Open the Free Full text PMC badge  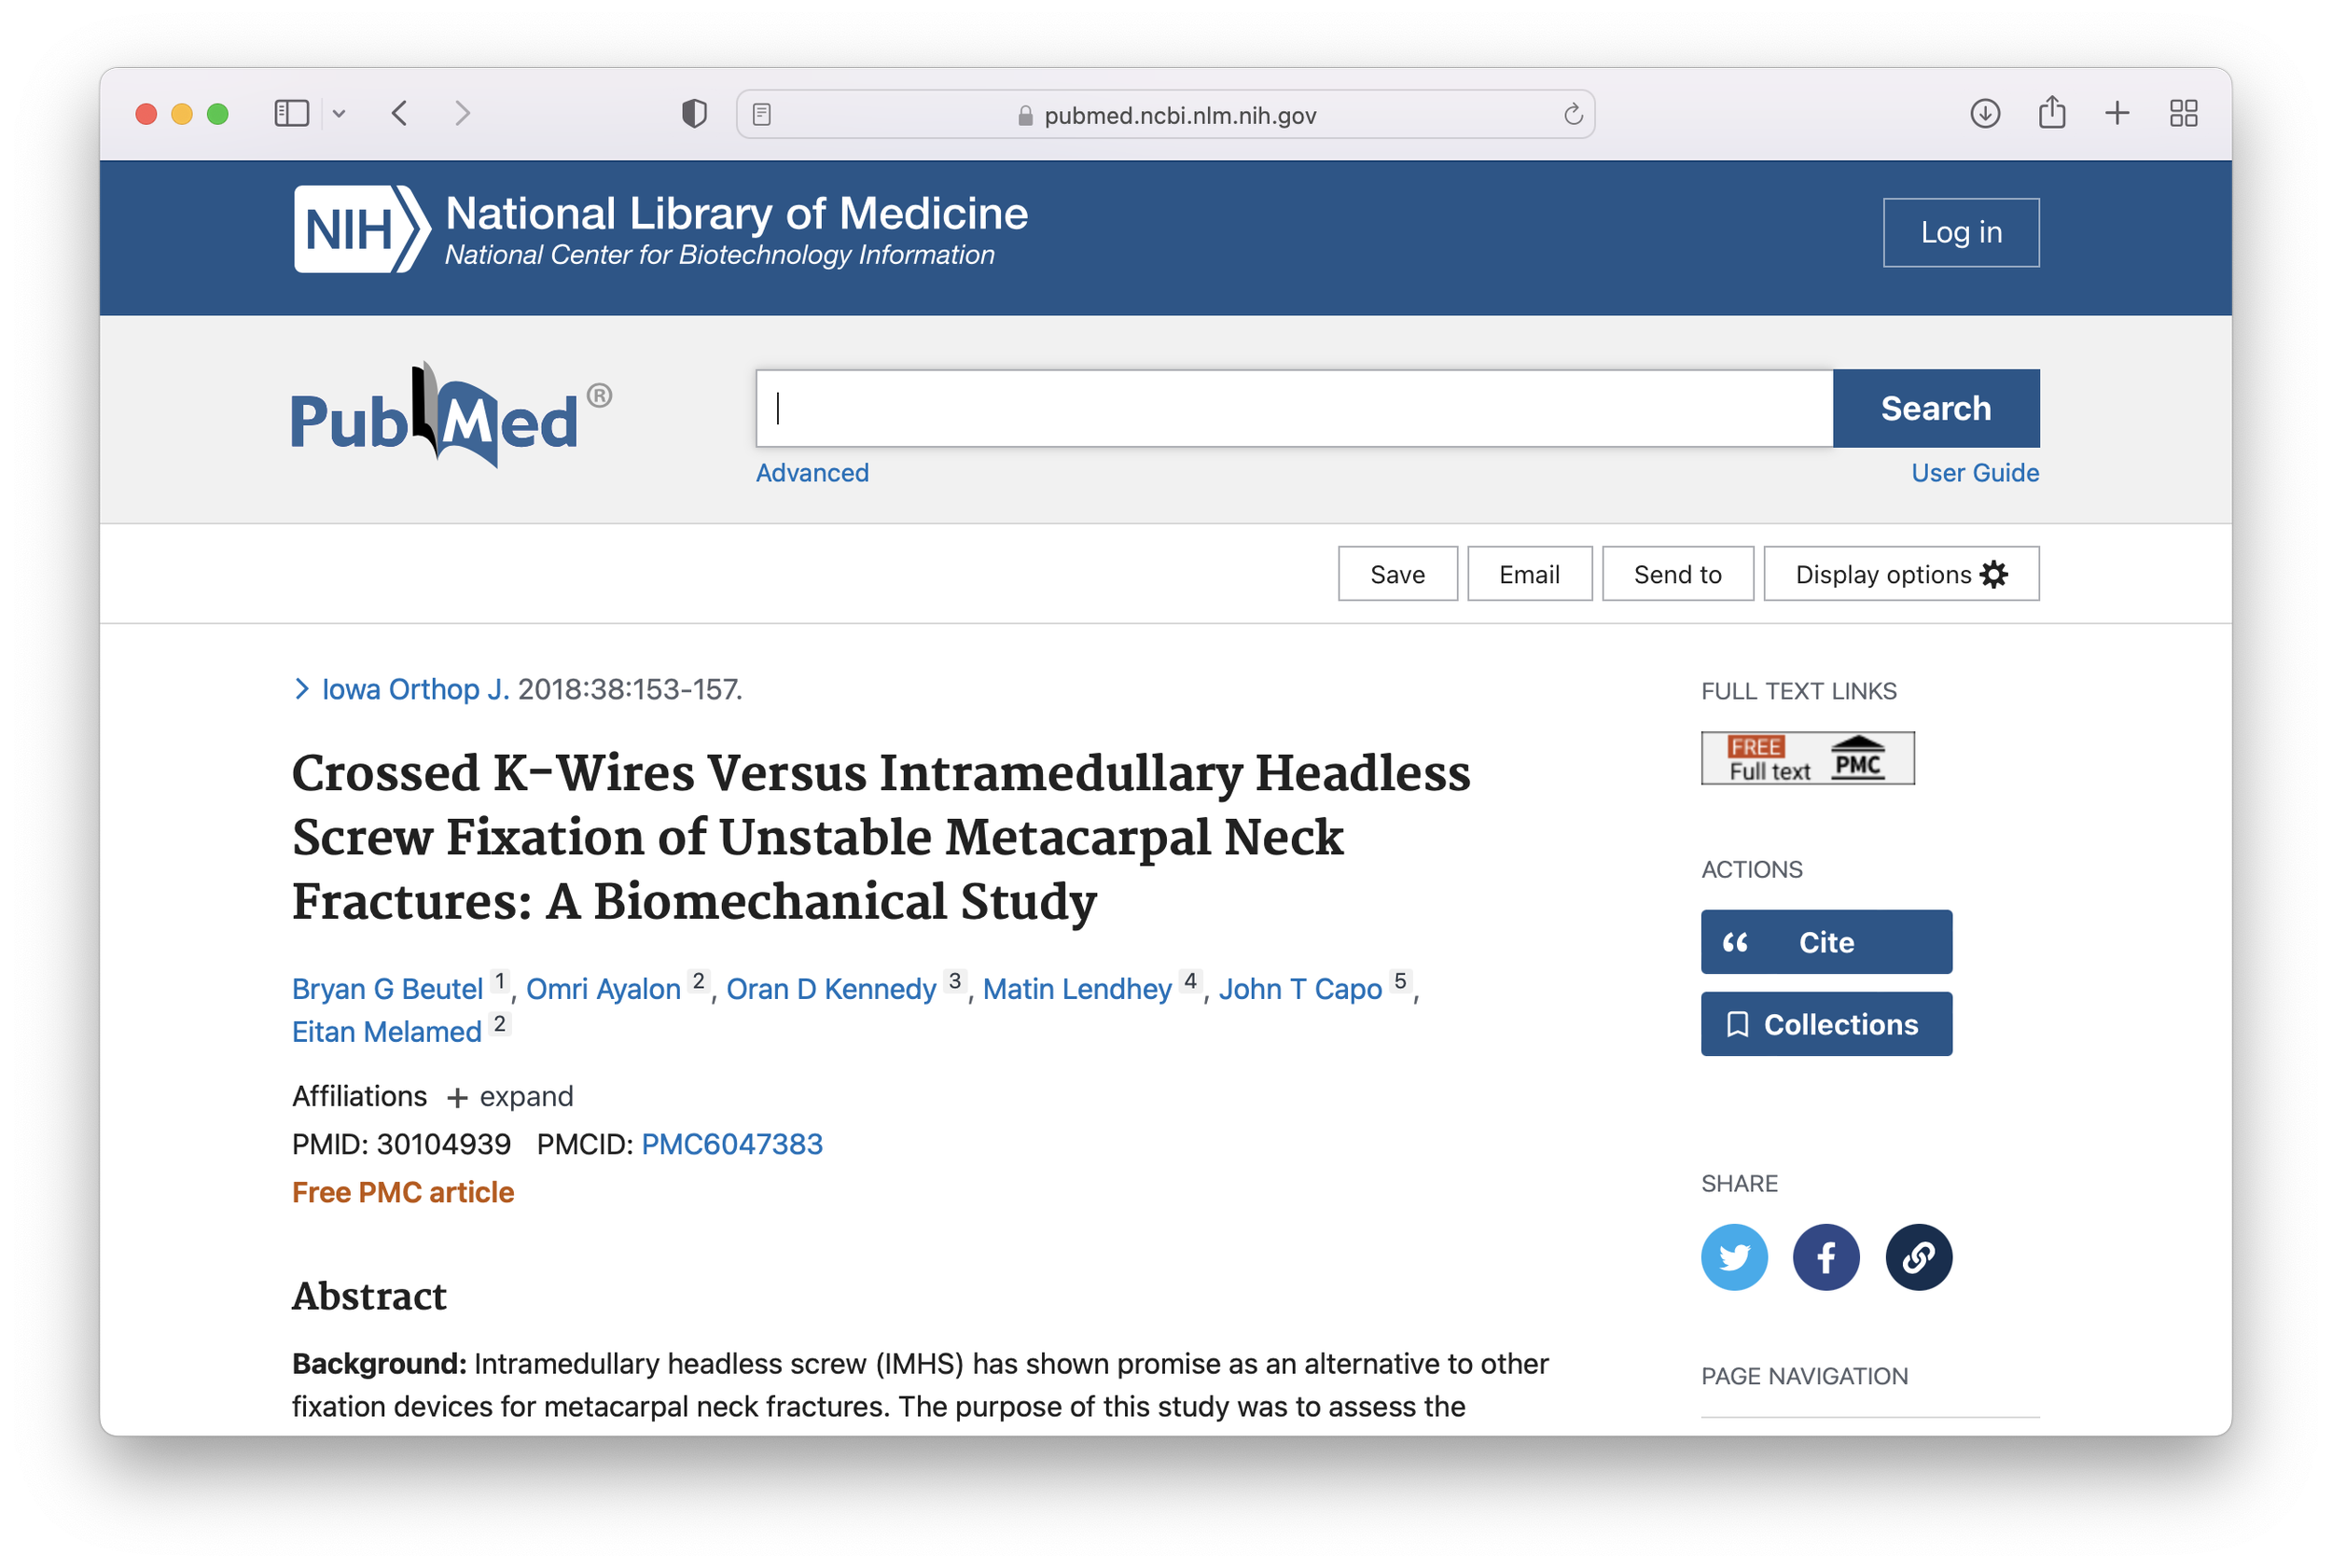(1807, 758)
